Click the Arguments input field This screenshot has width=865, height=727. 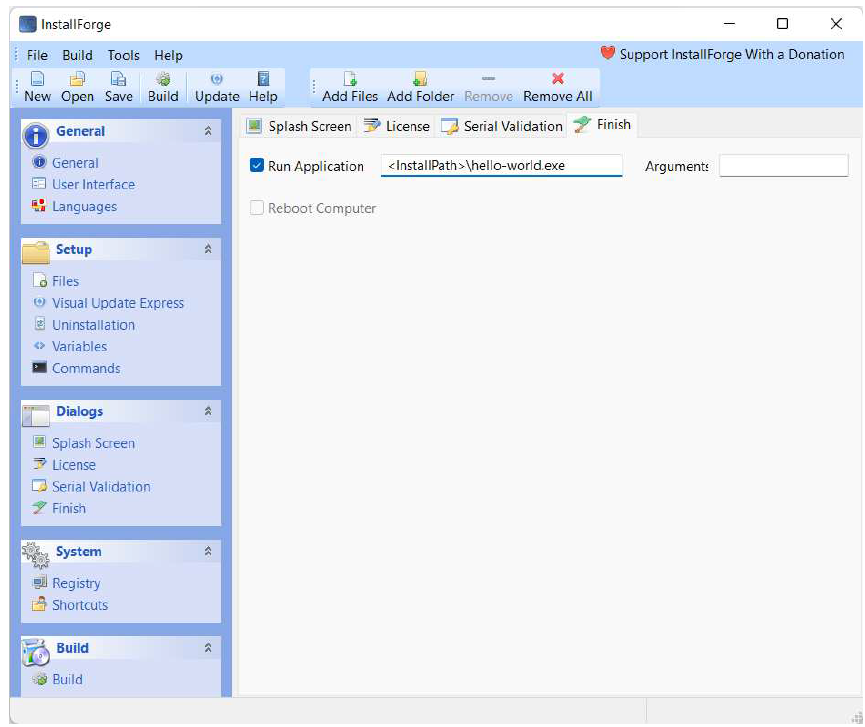point(783,166)
